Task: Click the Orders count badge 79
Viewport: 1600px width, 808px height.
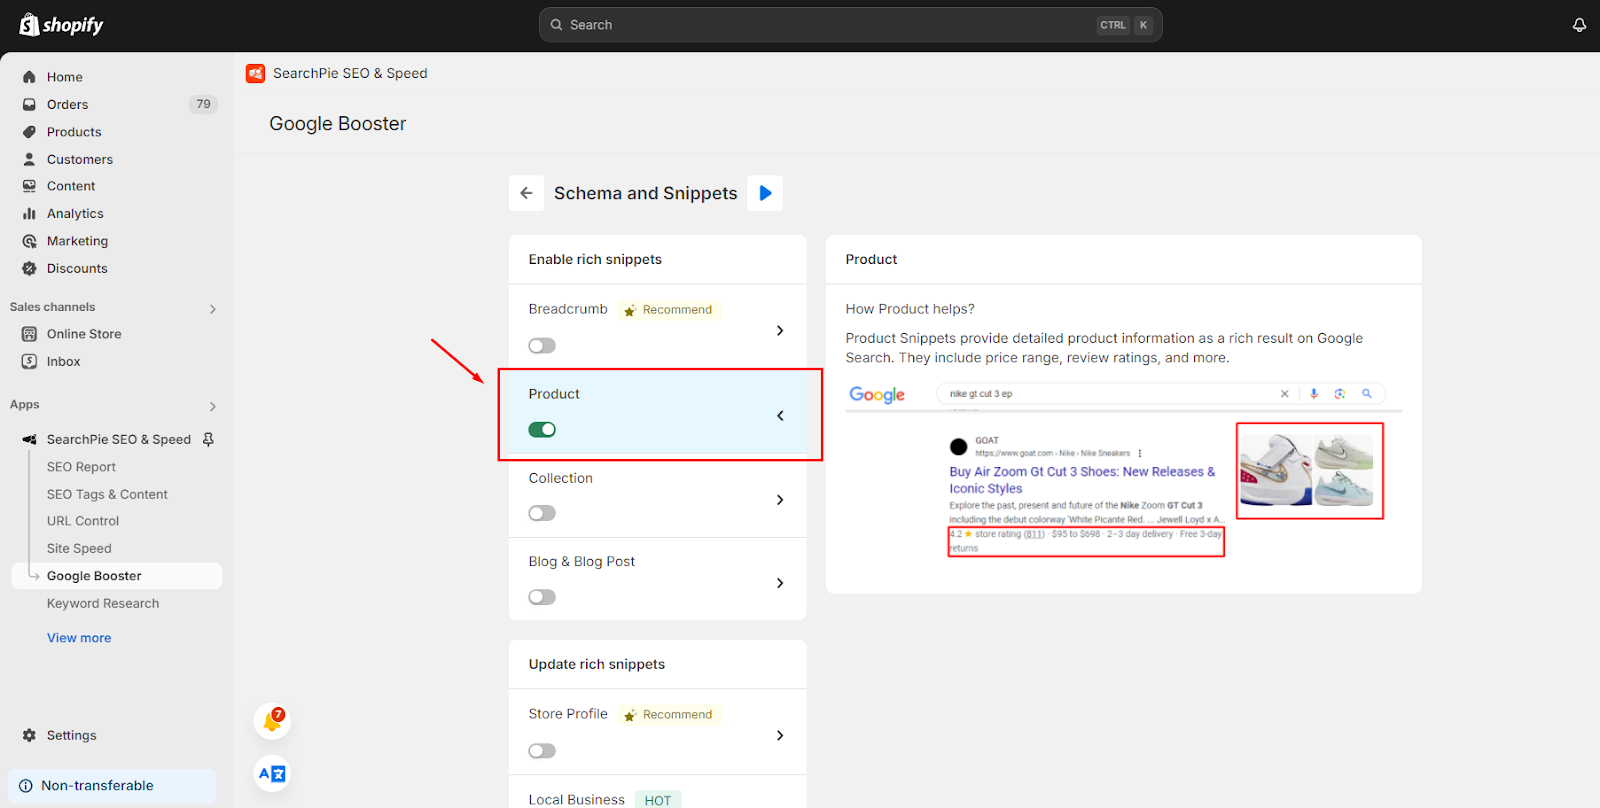Action: click(203, 104)
